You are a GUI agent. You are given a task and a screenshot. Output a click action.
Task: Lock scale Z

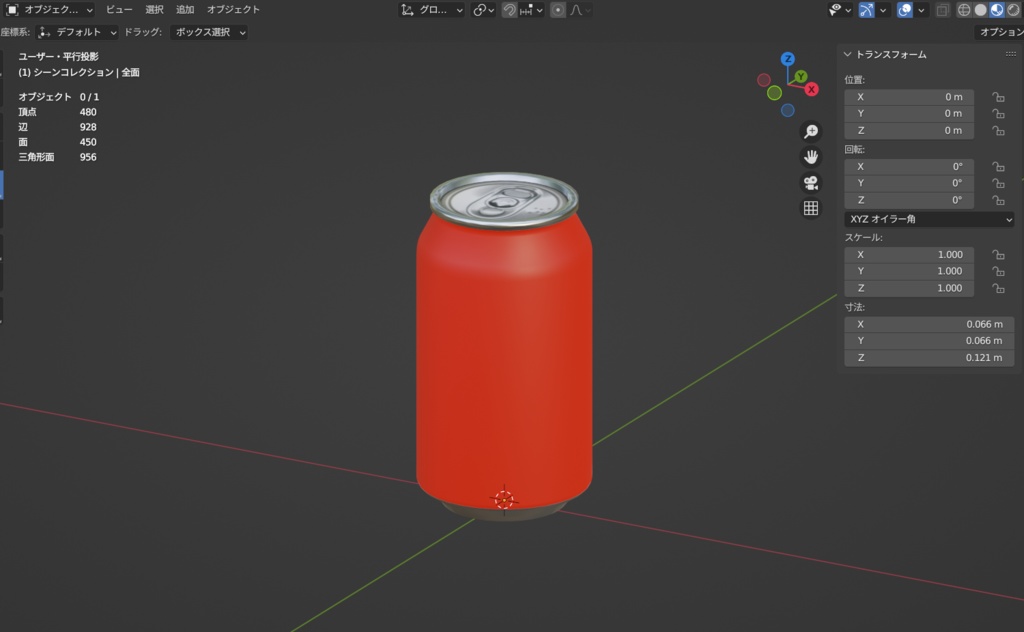pyautogui.click(x=998, y=288)
